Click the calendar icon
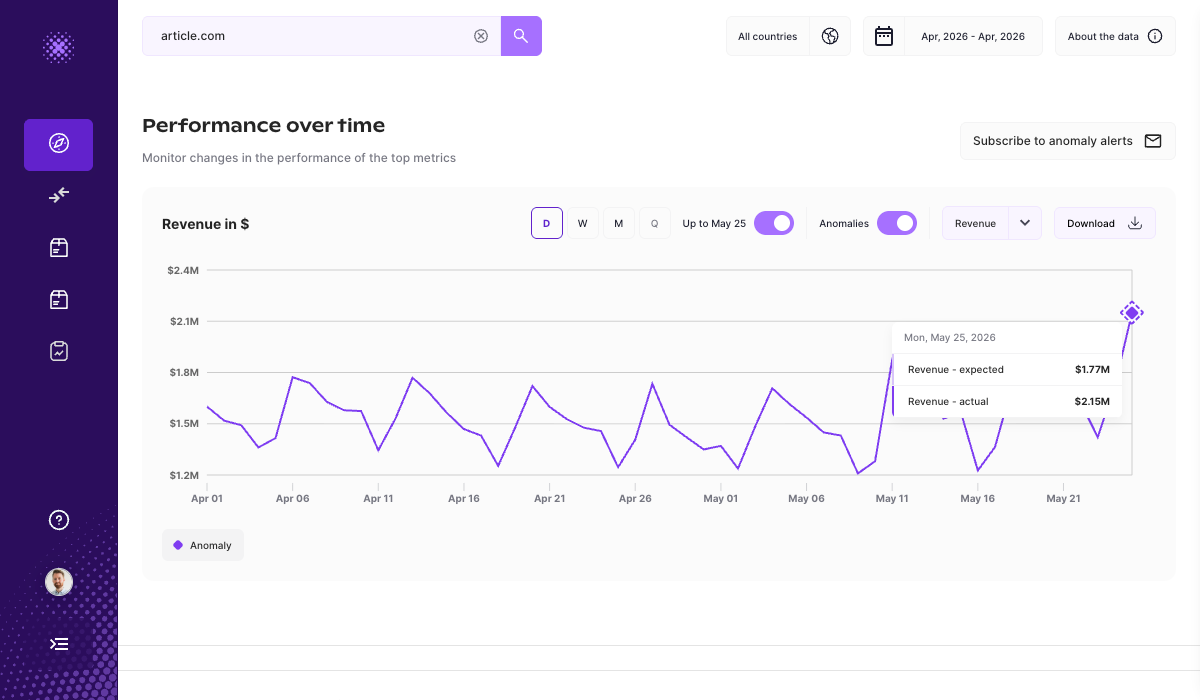The height and width of the screenshot is (700, 1200). (x=884, y=36)
